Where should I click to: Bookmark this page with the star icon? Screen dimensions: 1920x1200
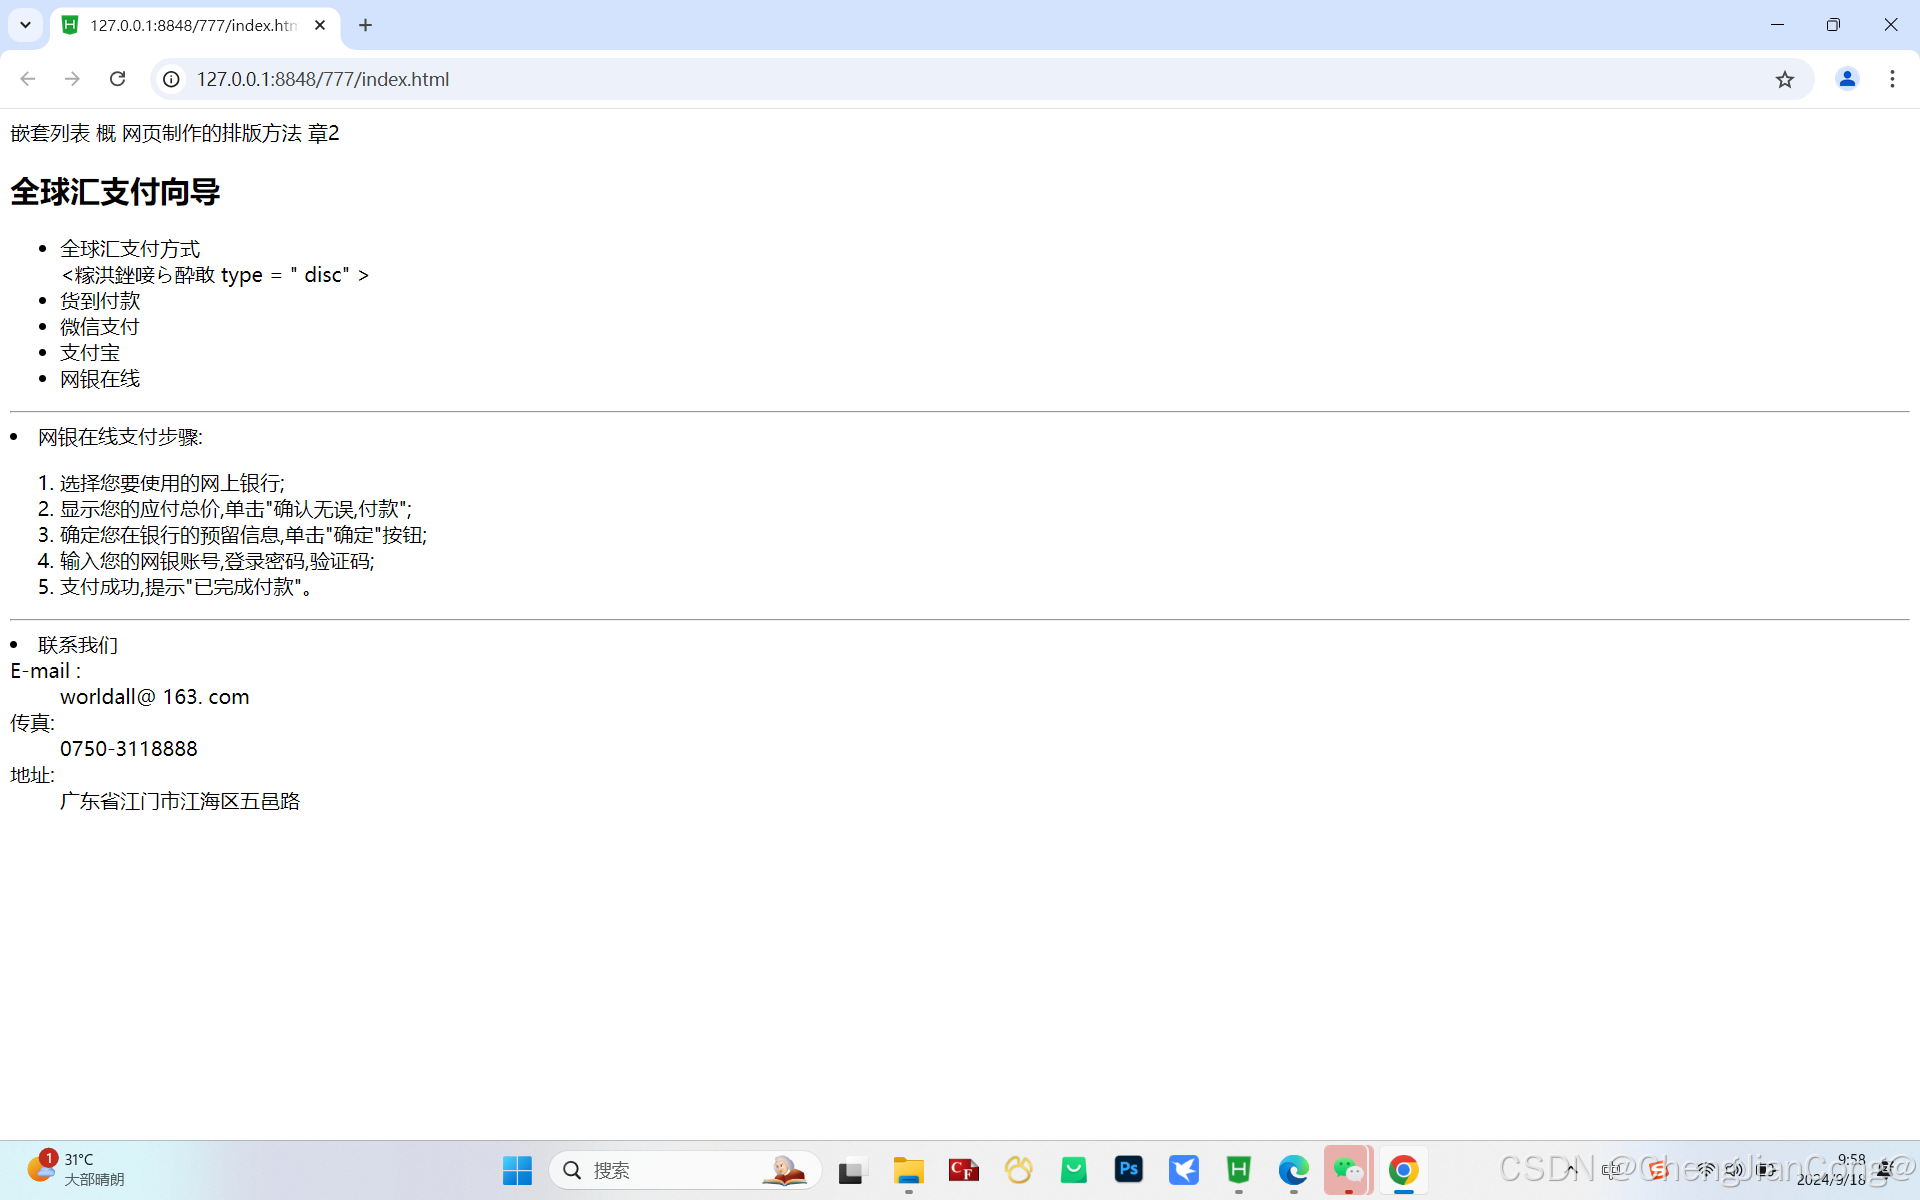click(x=1785, y=79)
